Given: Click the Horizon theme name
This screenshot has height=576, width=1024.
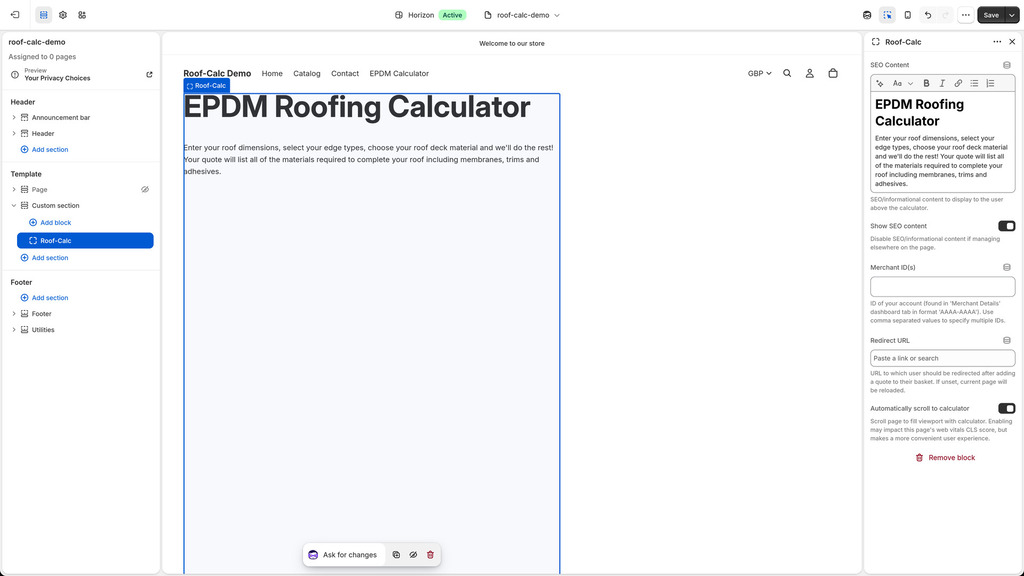Looking at the screenshot, I should click(x=421, y=15).
